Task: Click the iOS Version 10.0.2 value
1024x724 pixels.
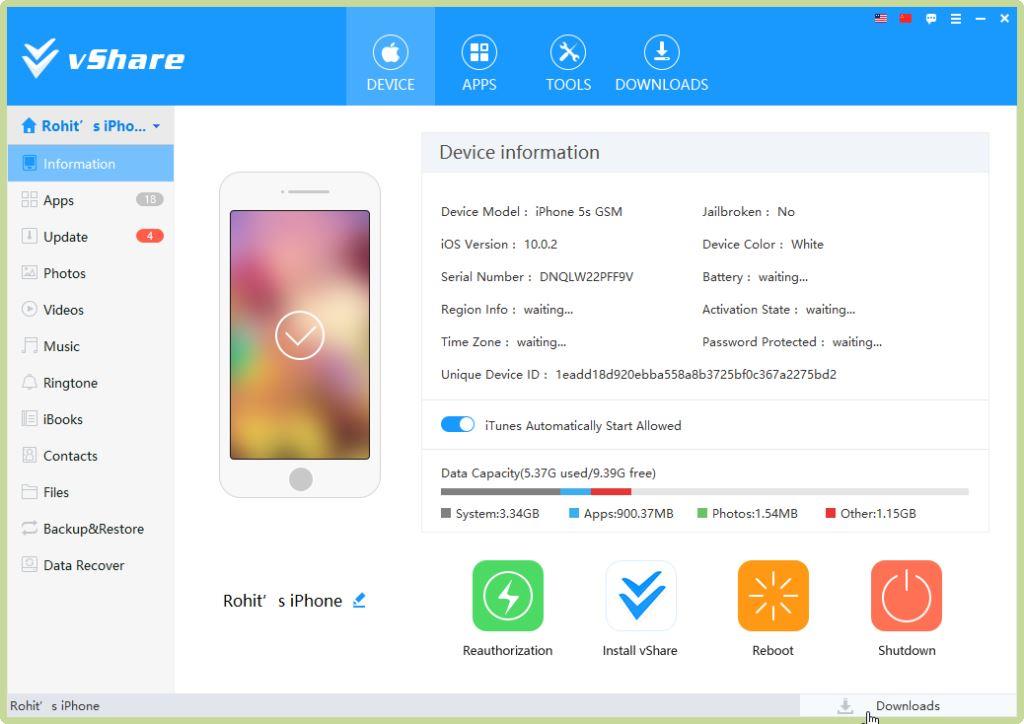Action: pos(541,244)
